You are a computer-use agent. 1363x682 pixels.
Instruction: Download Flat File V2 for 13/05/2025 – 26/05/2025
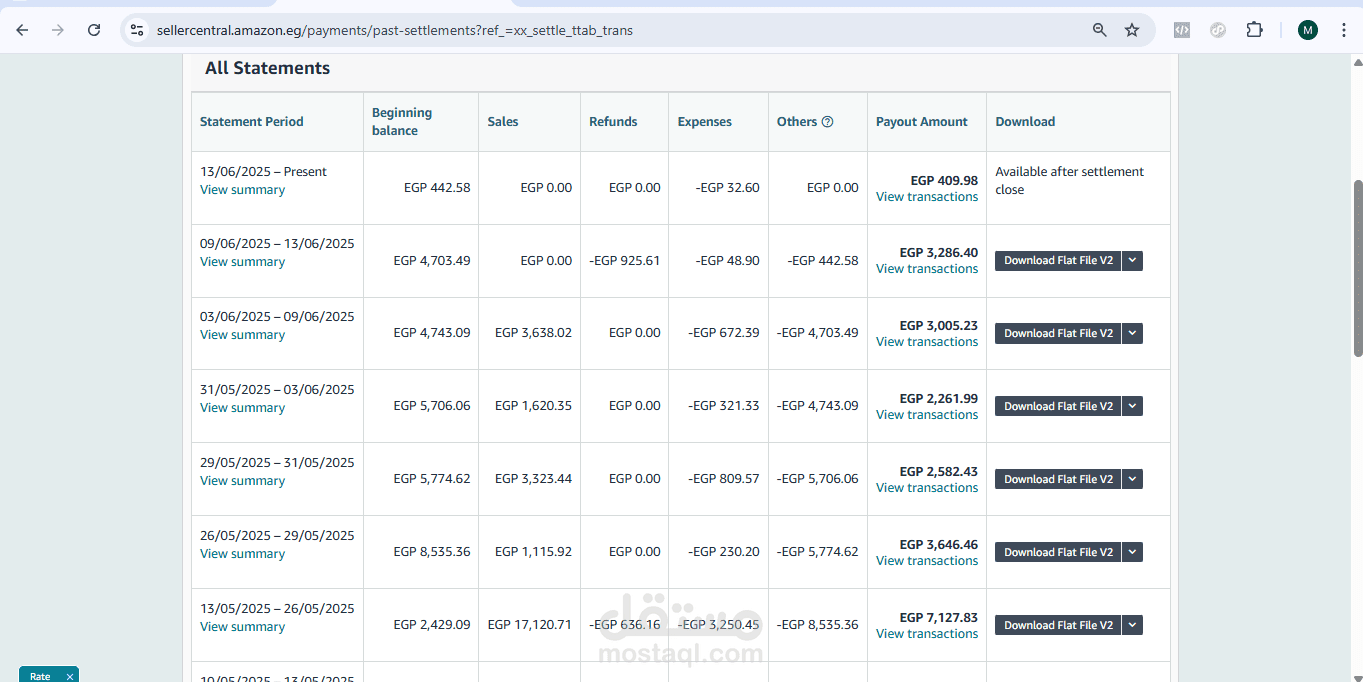pyautogui.click(x=1058, y=625)
